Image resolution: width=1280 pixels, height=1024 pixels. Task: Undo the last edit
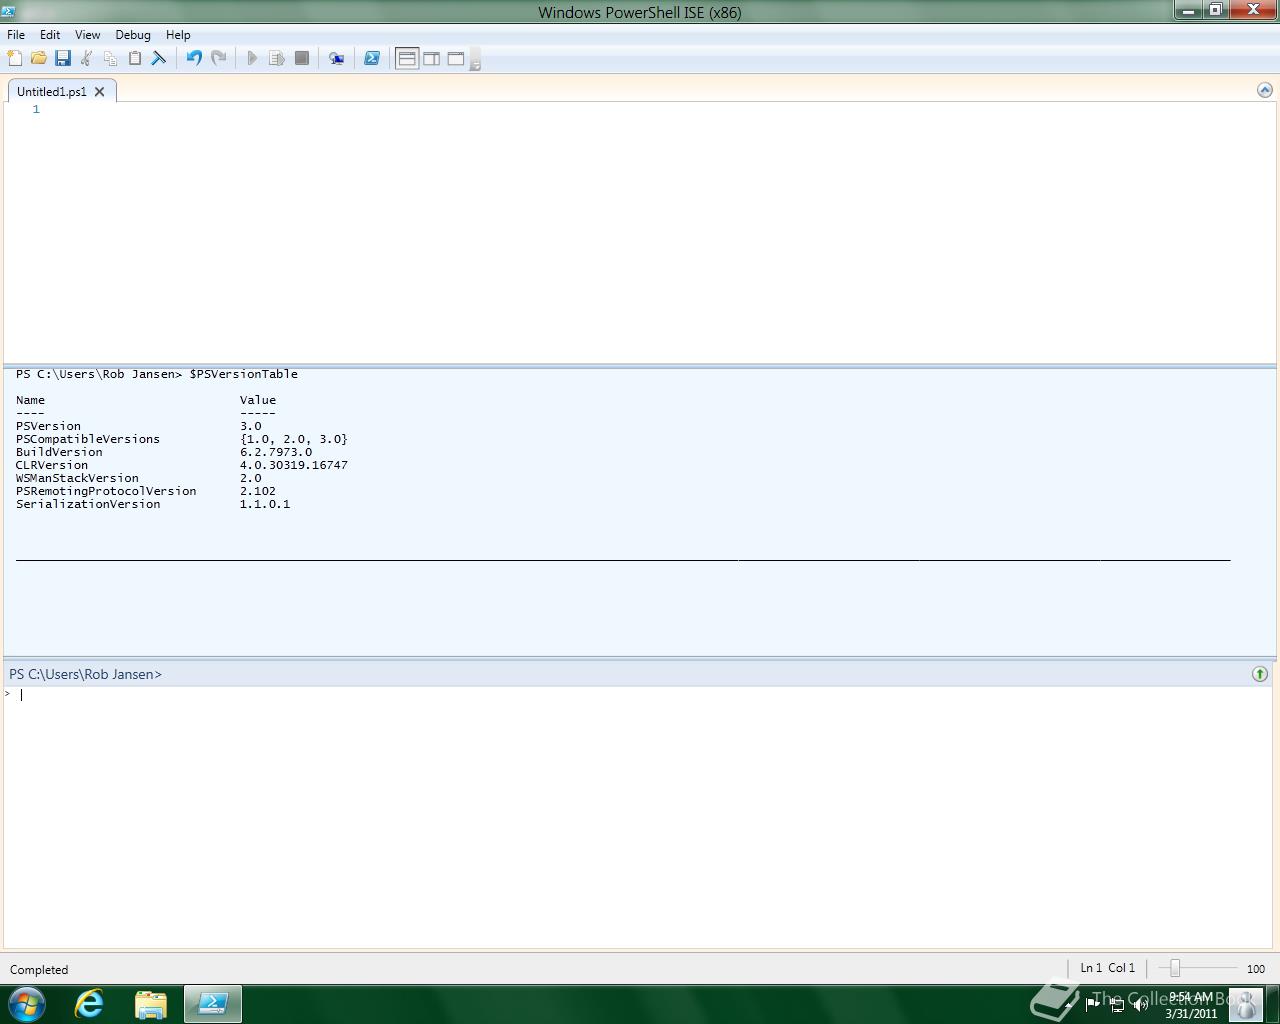194,58
